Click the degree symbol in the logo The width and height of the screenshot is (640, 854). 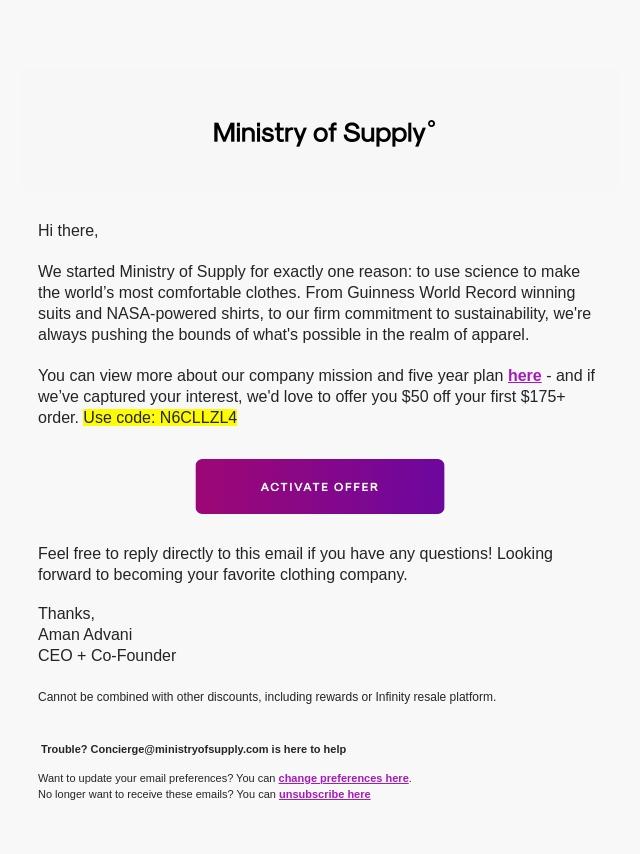(431, 125)
